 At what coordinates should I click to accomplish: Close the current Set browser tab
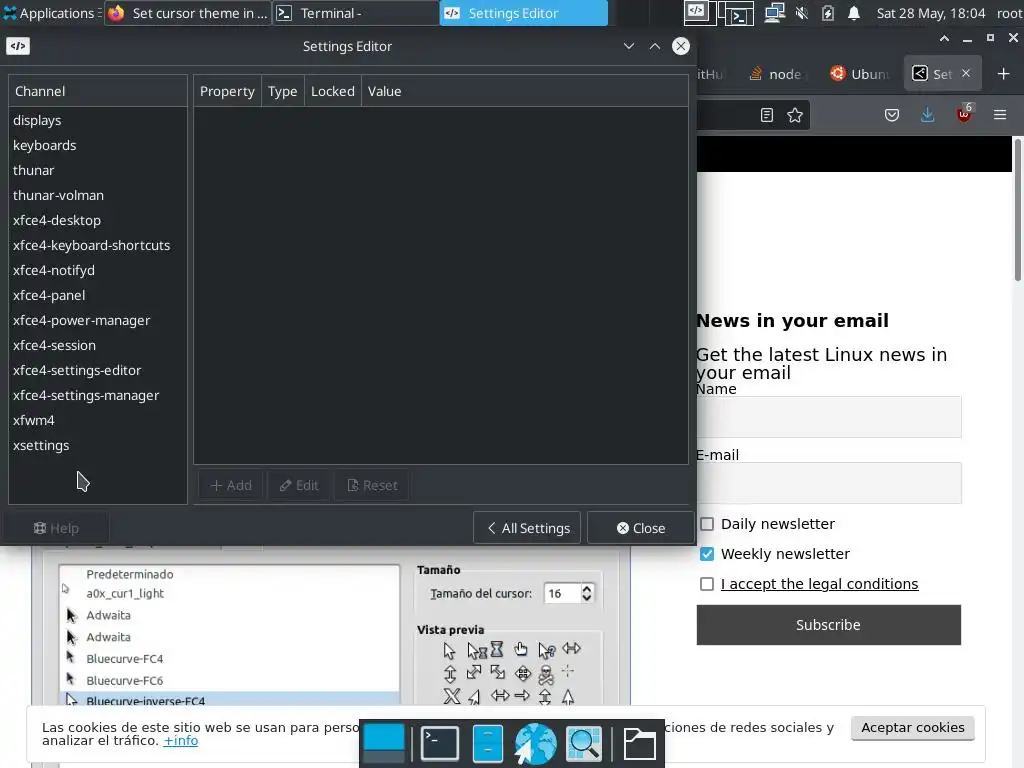[966, 73]
